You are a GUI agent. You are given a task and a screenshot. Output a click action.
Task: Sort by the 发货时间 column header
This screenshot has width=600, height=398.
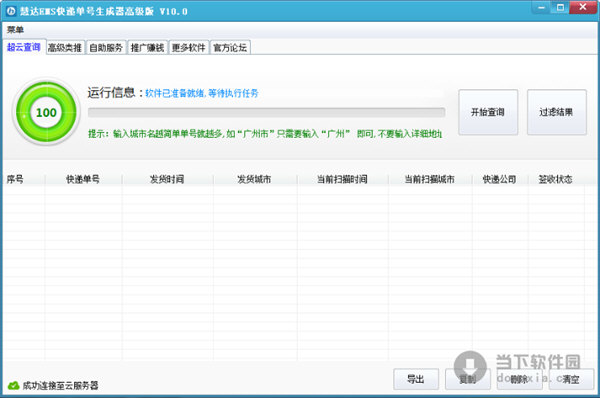[x=168, y=179]
